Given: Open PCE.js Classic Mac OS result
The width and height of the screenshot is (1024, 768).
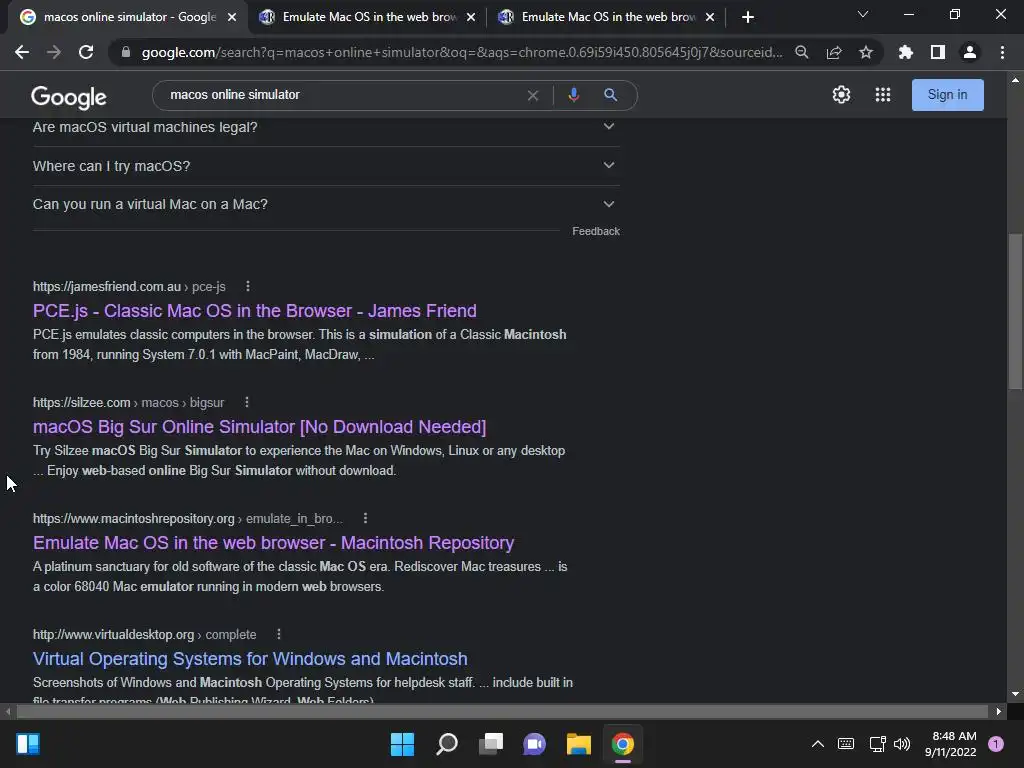Looking at the screenshot, I should pos(255,311).
